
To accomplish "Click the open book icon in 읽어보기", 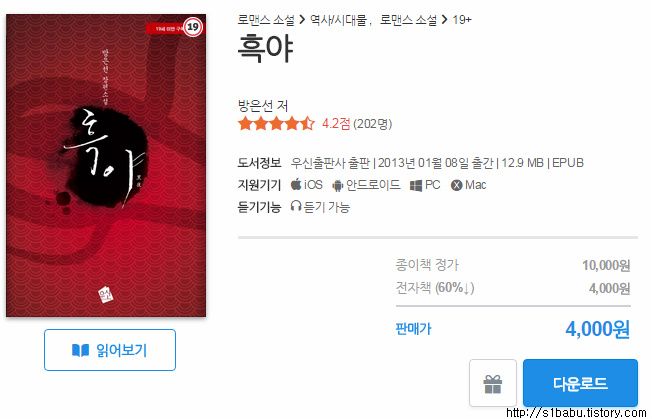I will [x=80, y=350].
